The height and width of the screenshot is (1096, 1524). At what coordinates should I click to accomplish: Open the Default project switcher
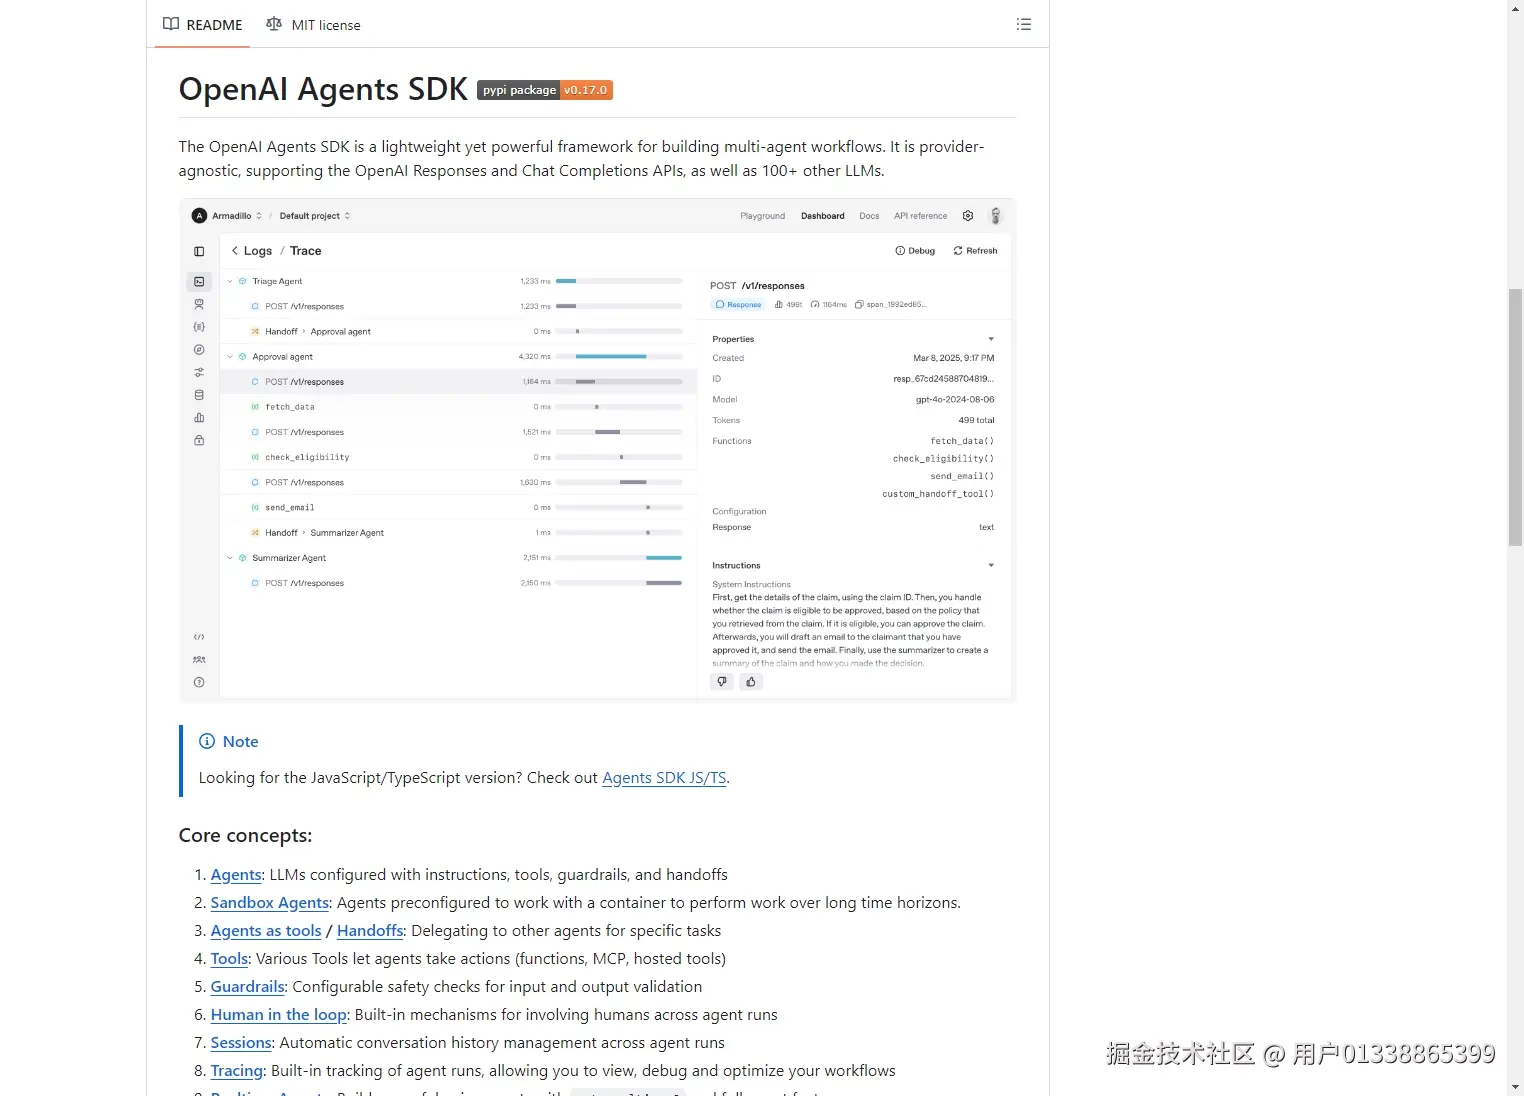point(315,216)
